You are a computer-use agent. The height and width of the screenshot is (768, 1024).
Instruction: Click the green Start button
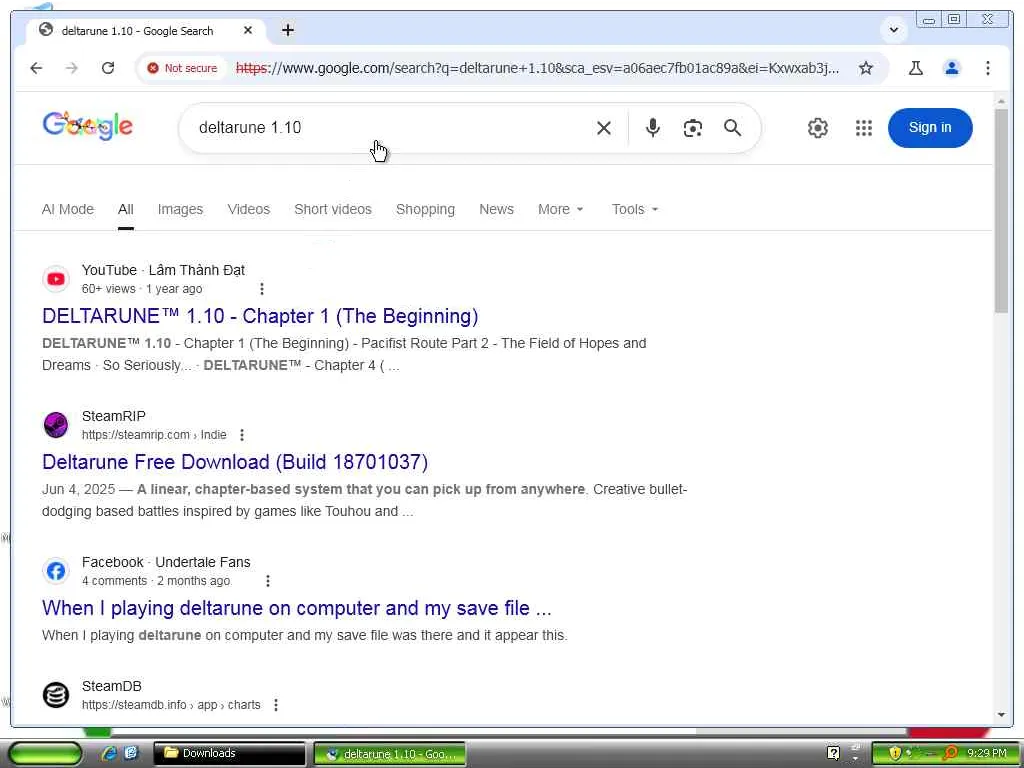pos(45,754)
